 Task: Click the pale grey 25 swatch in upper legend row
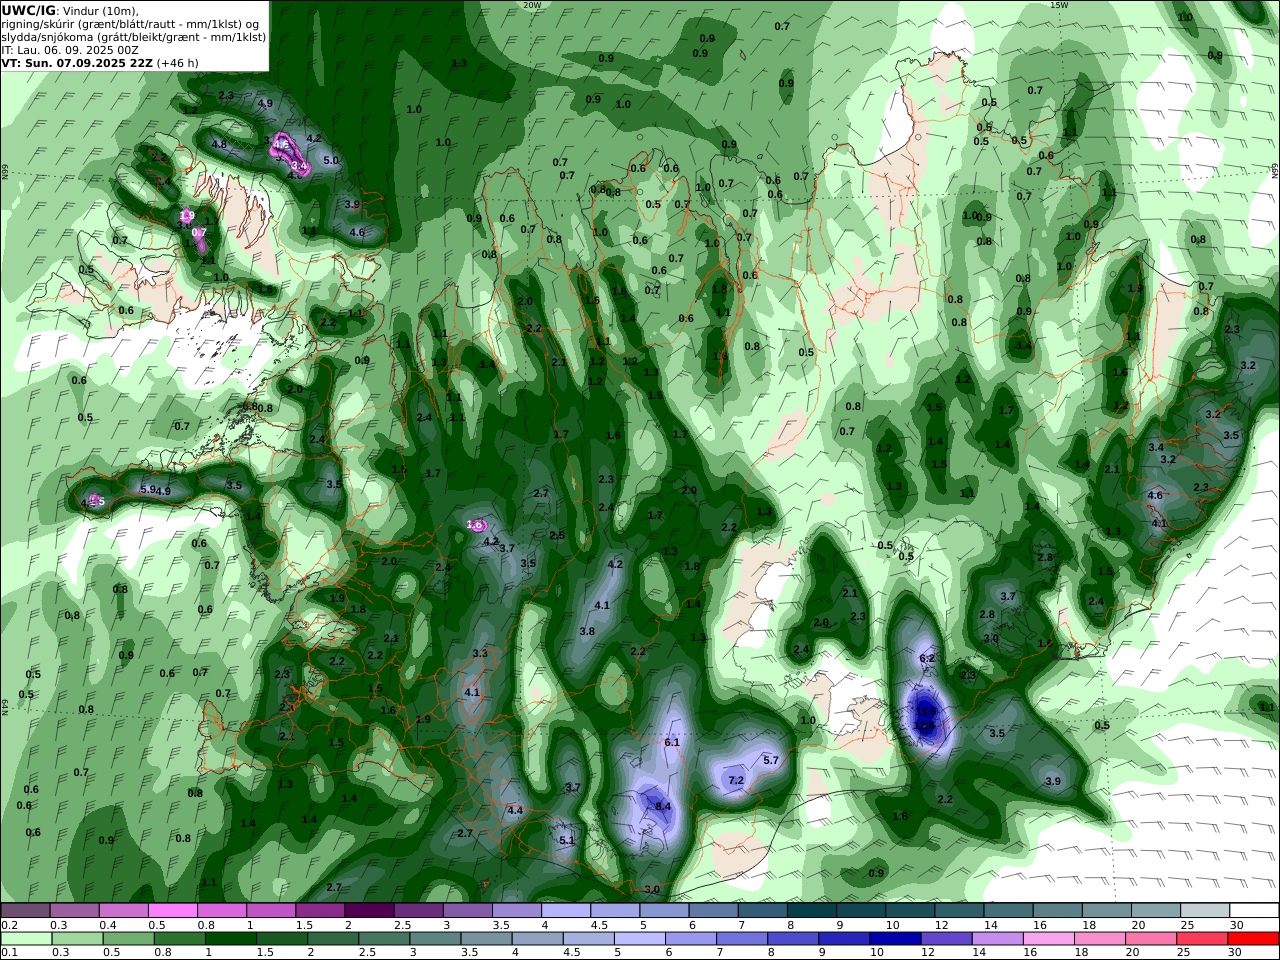click(1205, 911)
